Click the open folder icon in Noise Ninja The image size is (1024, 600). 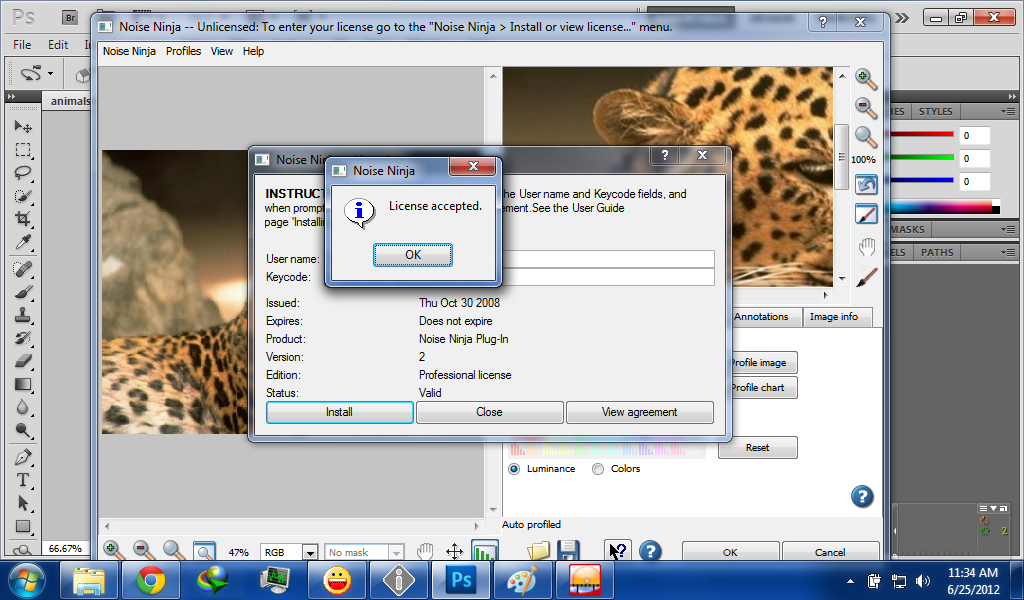539,550
